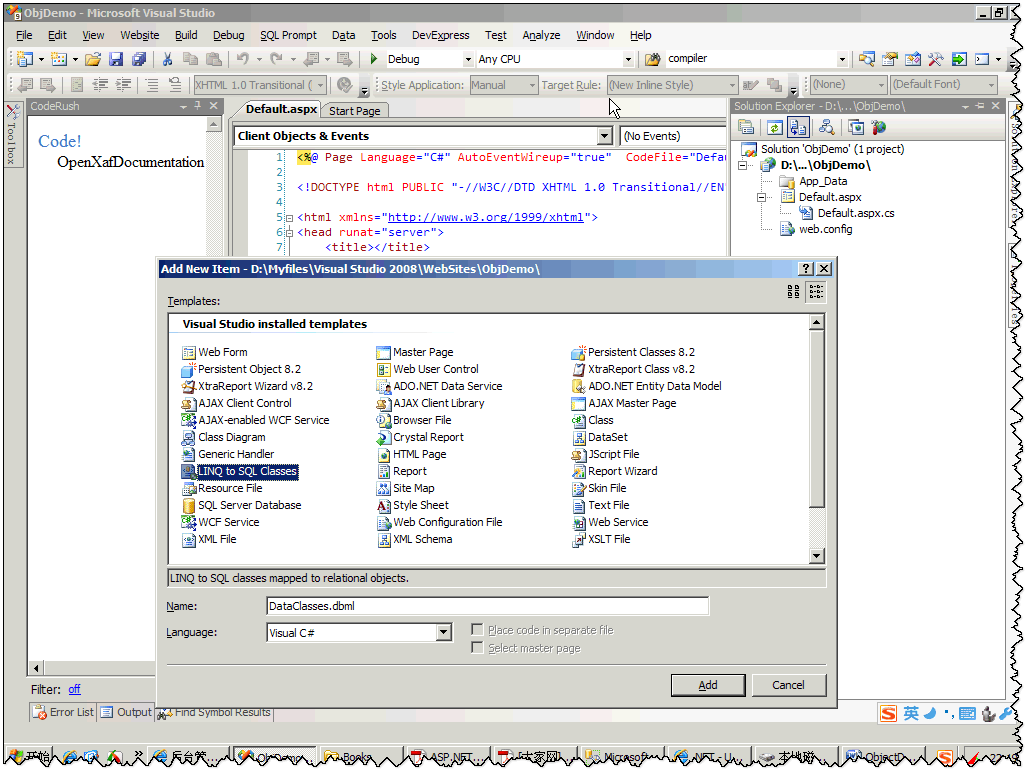Viewport: 1033px width, 777px height.
Task: Click the Copy Web Site icon
Action: pyautogui.click(x=856, y=127)
